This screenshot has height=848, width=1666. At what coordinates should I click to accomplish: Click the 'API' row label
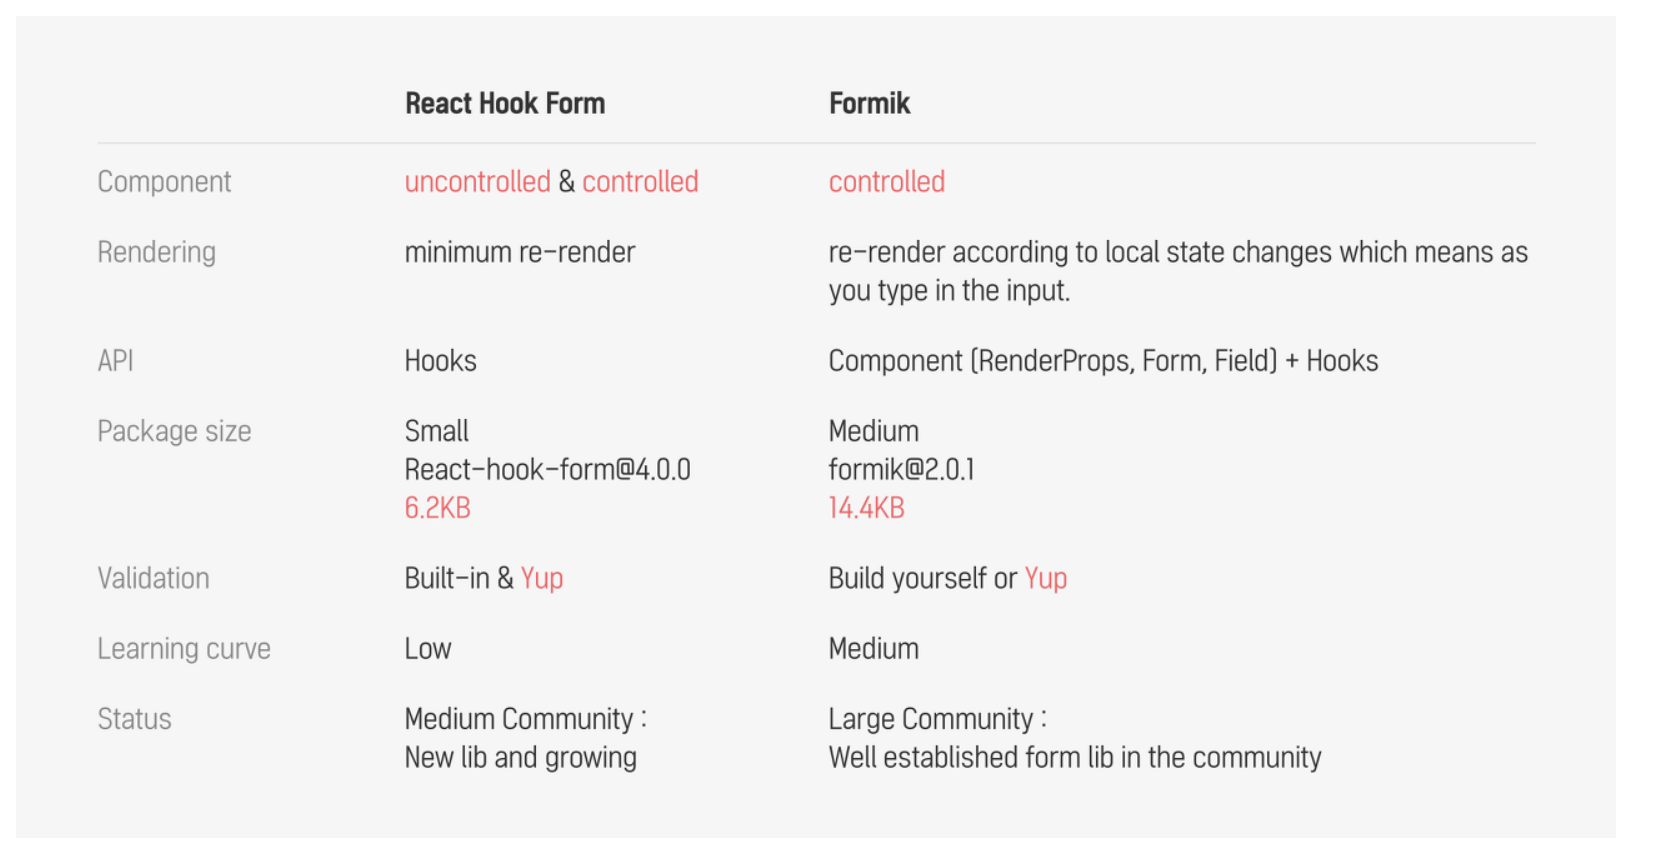tap(115, 361)
